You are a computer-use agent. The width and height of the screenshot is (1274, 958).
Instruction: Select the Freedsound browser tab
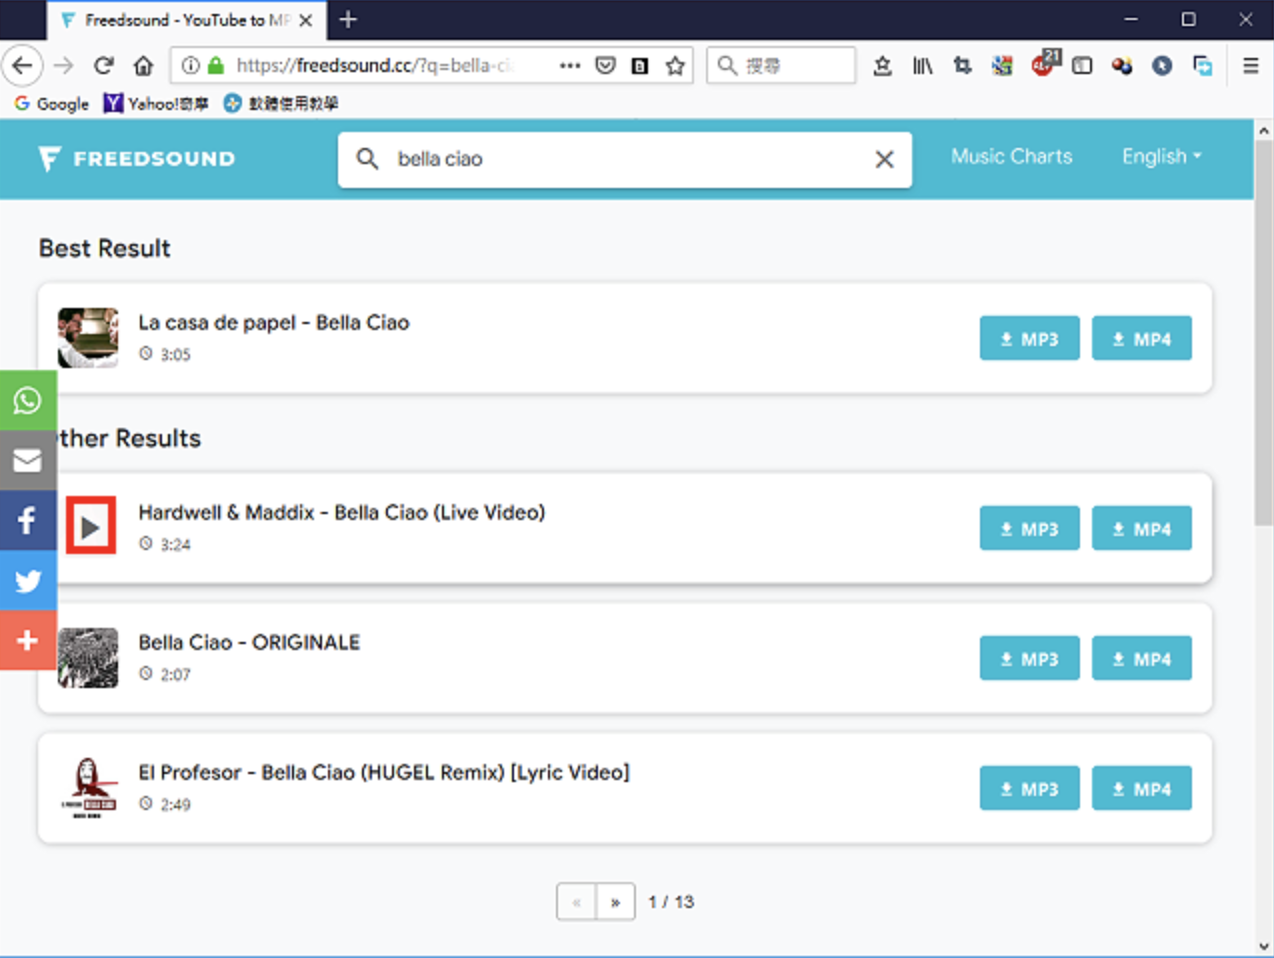pyautogui.click(x=185, y=20)
